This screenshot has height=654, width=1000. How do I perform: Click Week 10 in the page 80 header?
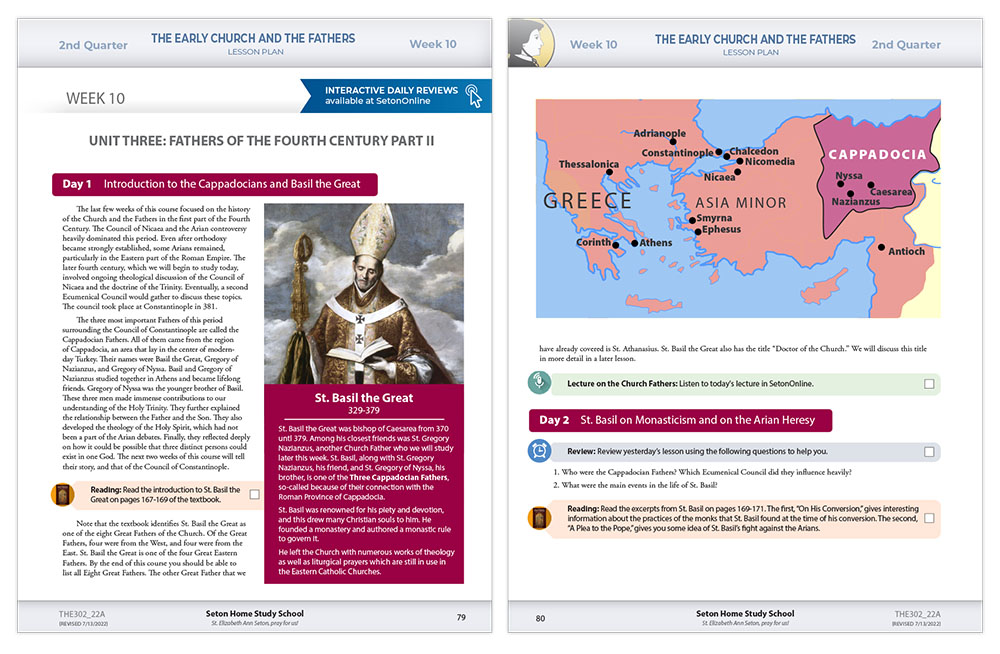[x=594, y=45]
